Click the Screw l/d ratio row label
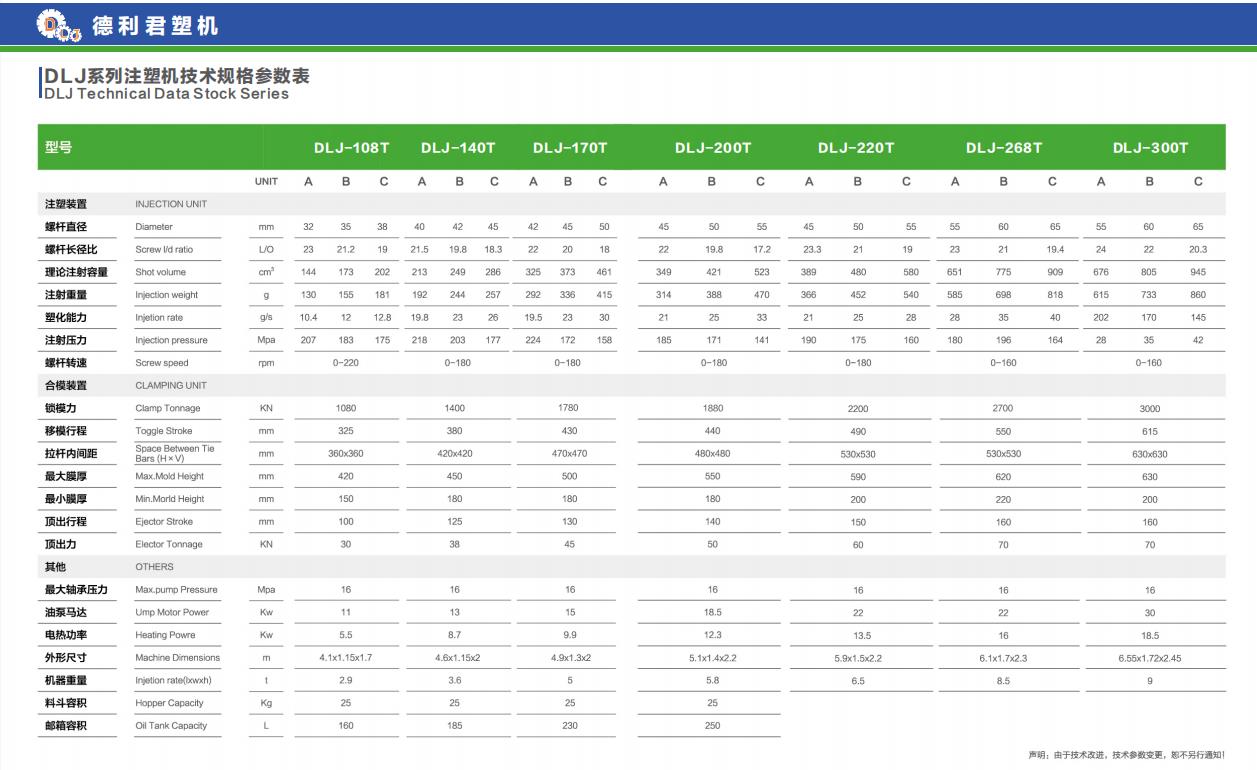 164,250
